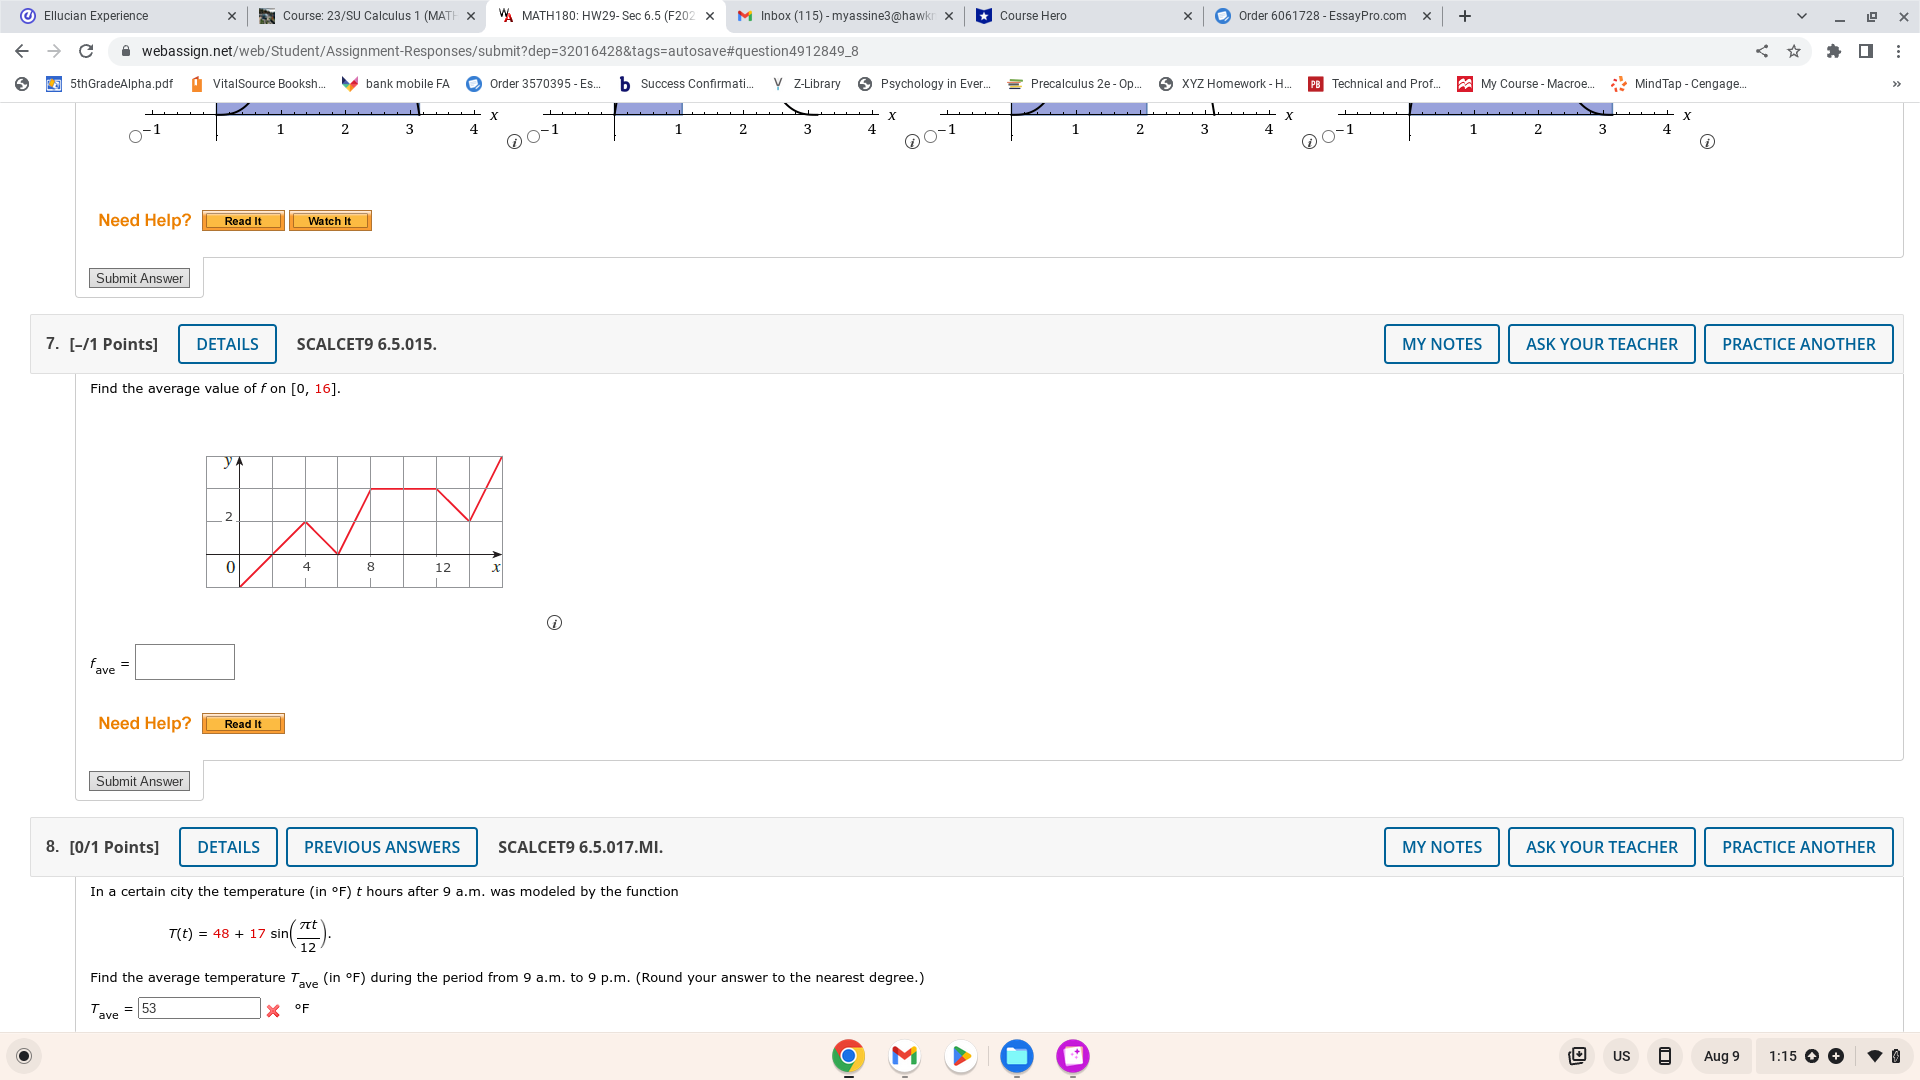Click the browser reload icon
Viewport: 1920px width, 1080px height.
[x=86, y=51]
